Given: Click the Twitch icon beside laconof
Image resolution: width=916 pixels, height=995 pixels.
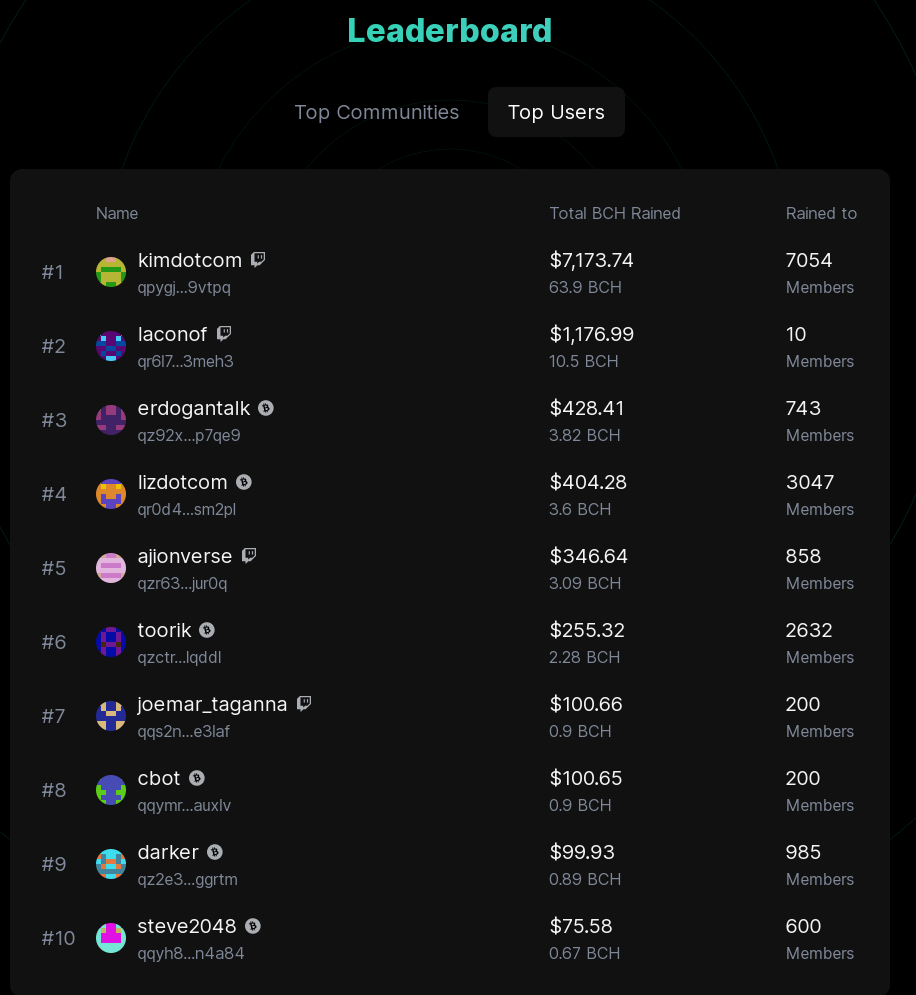Looking at the screenshot, I should 223,334.
